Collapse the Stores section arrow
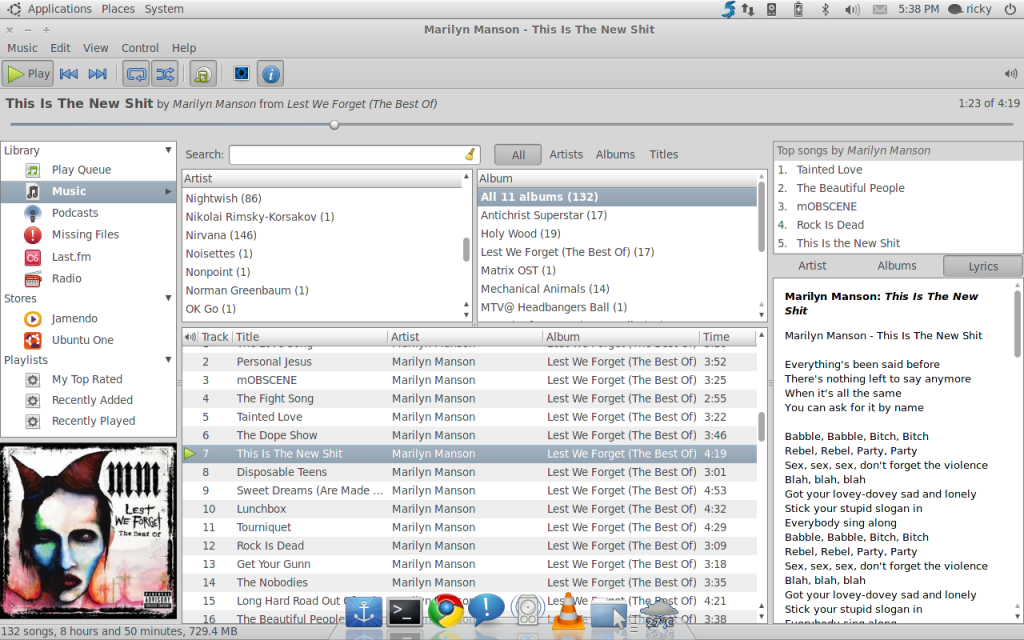The image size is (1024, 640). pyautogui.click(x=168, y=299)
